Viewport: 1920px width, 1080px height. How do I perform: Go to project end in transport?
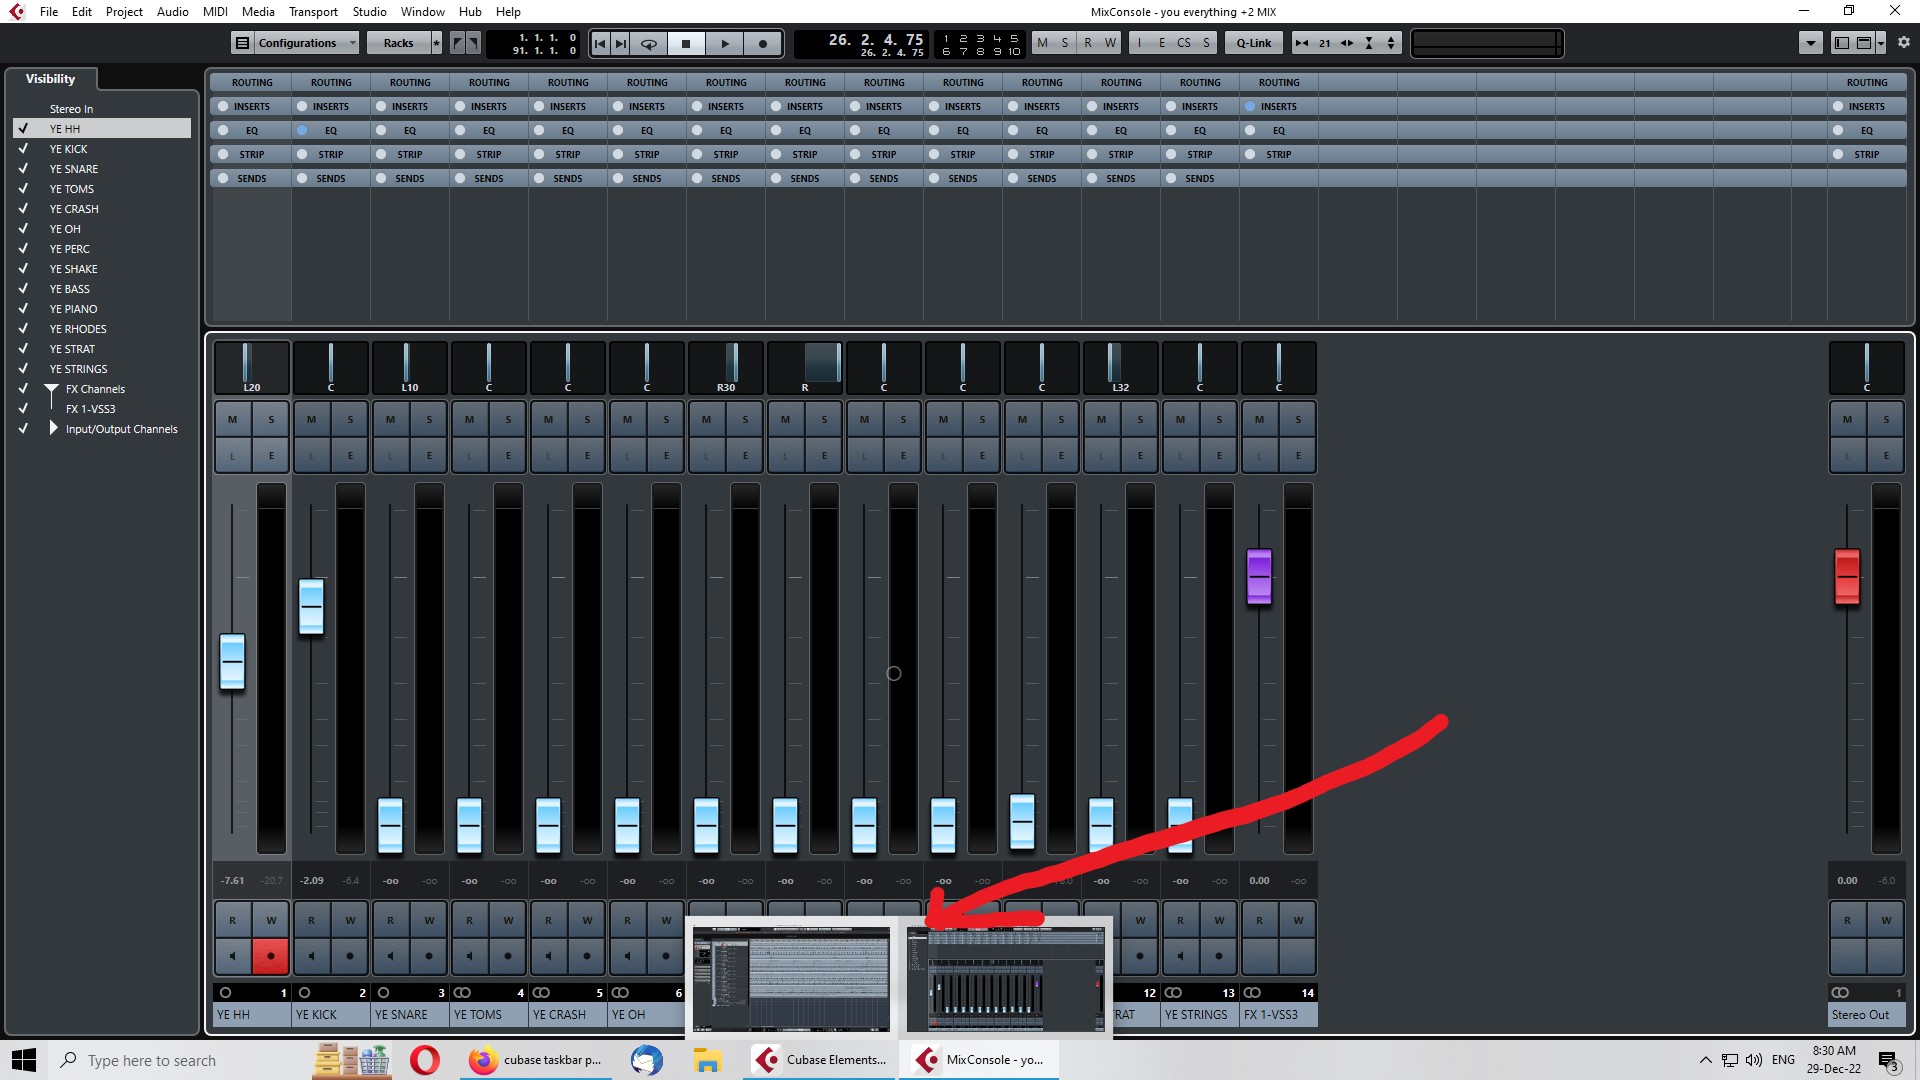621,43
